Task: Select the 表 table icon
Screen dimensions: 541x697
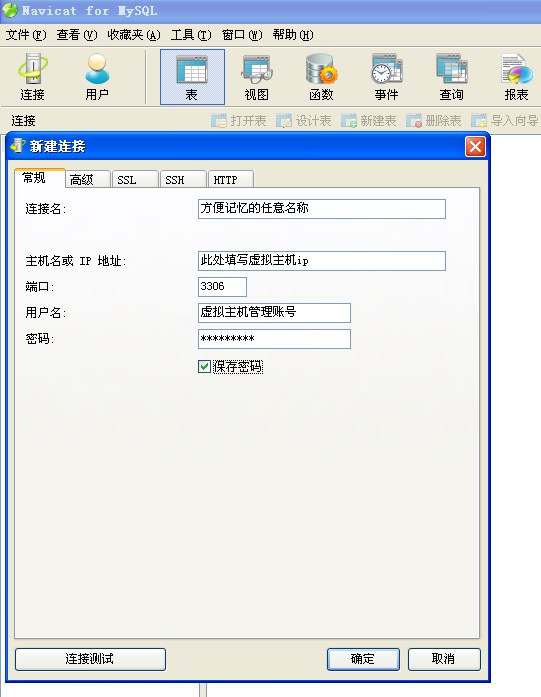Action: pyautogui.click(x=192, y=77)
